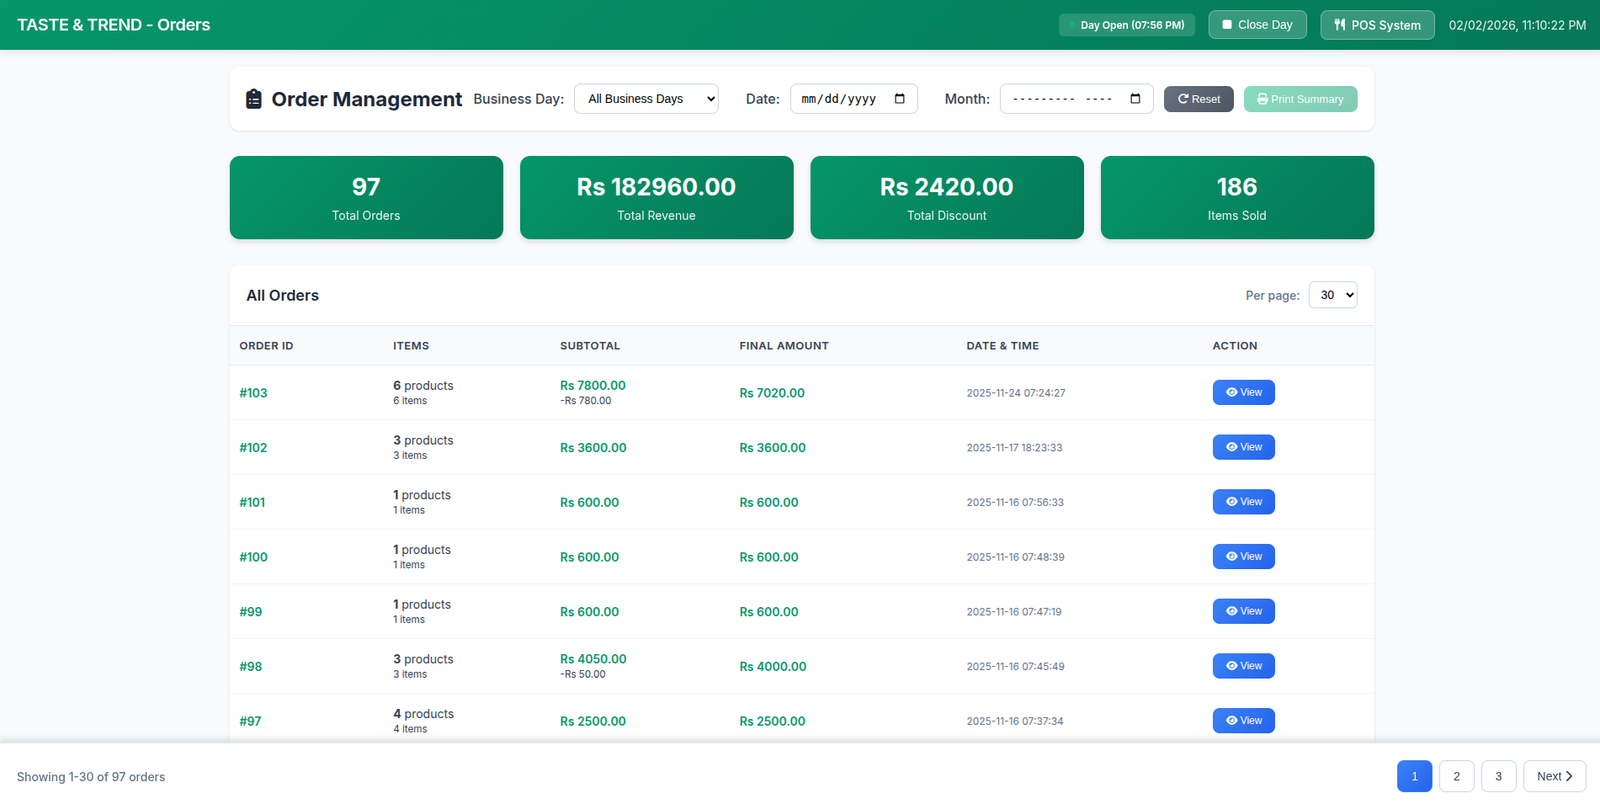Show details for order #97
This screenshot has height=805, width=1600.
point(1243,721)
